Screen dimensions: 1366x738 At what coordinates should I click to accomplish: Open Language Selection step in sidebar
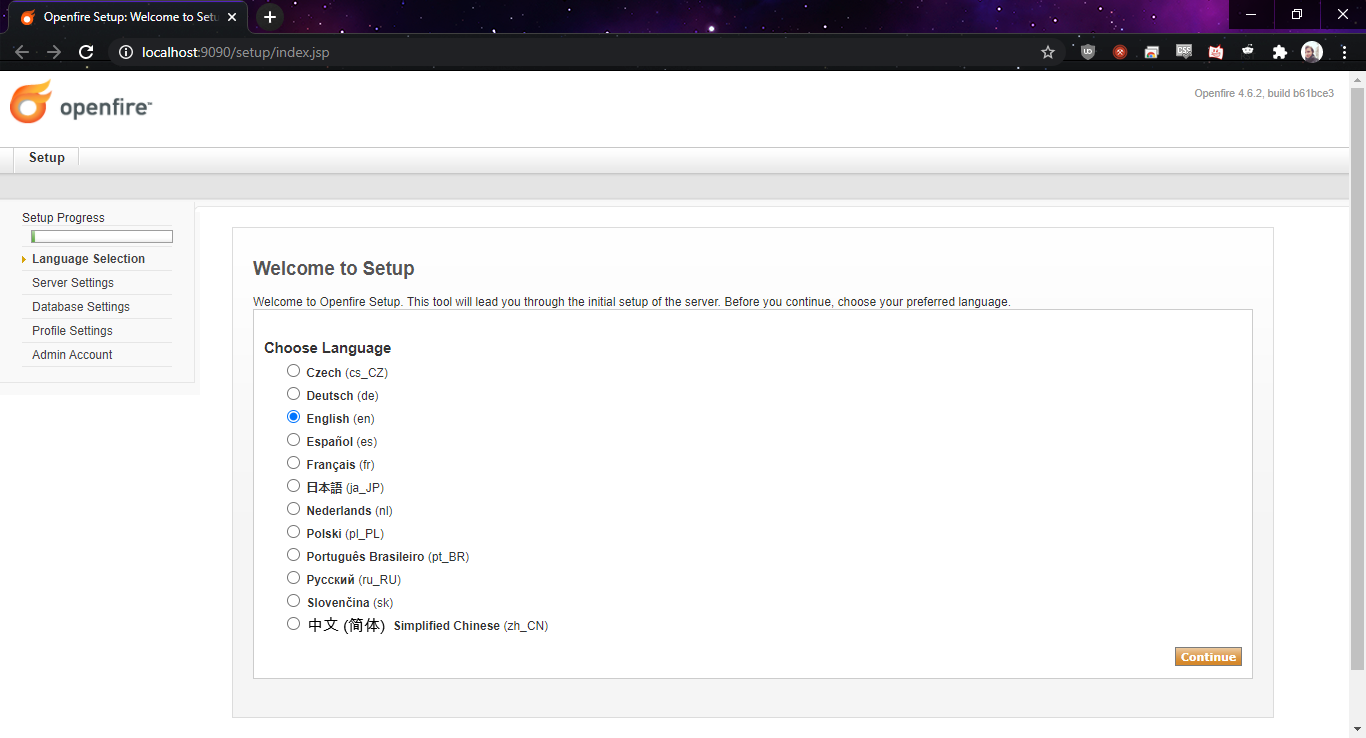click(88, 259)
